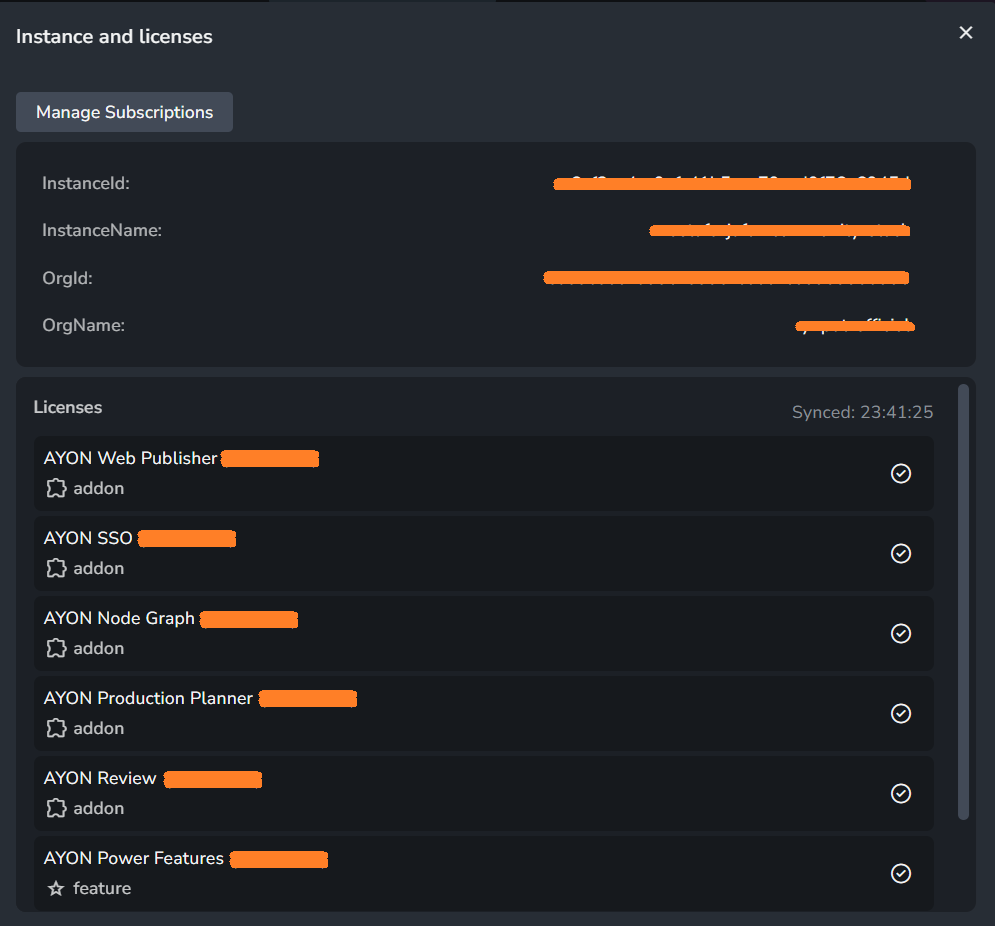995x926 pixels.
Task: Click the addon puzzle icon under AYON Web Publisher
Action: [56, 488]
